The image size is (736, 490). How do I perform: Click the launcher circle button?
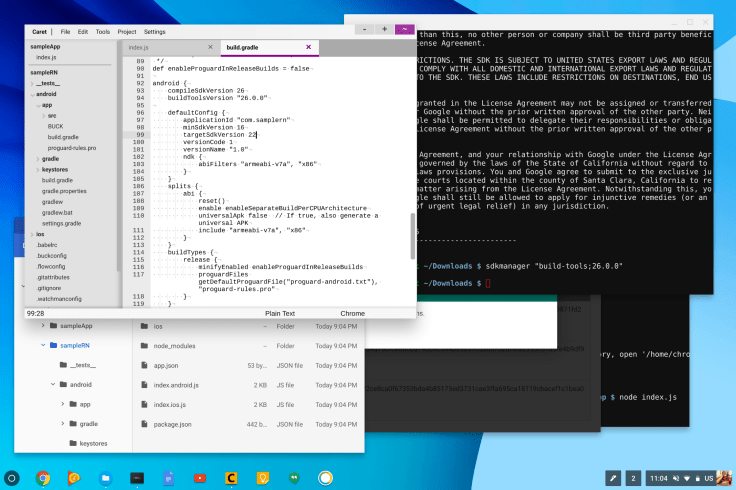(x=13, y=478)
